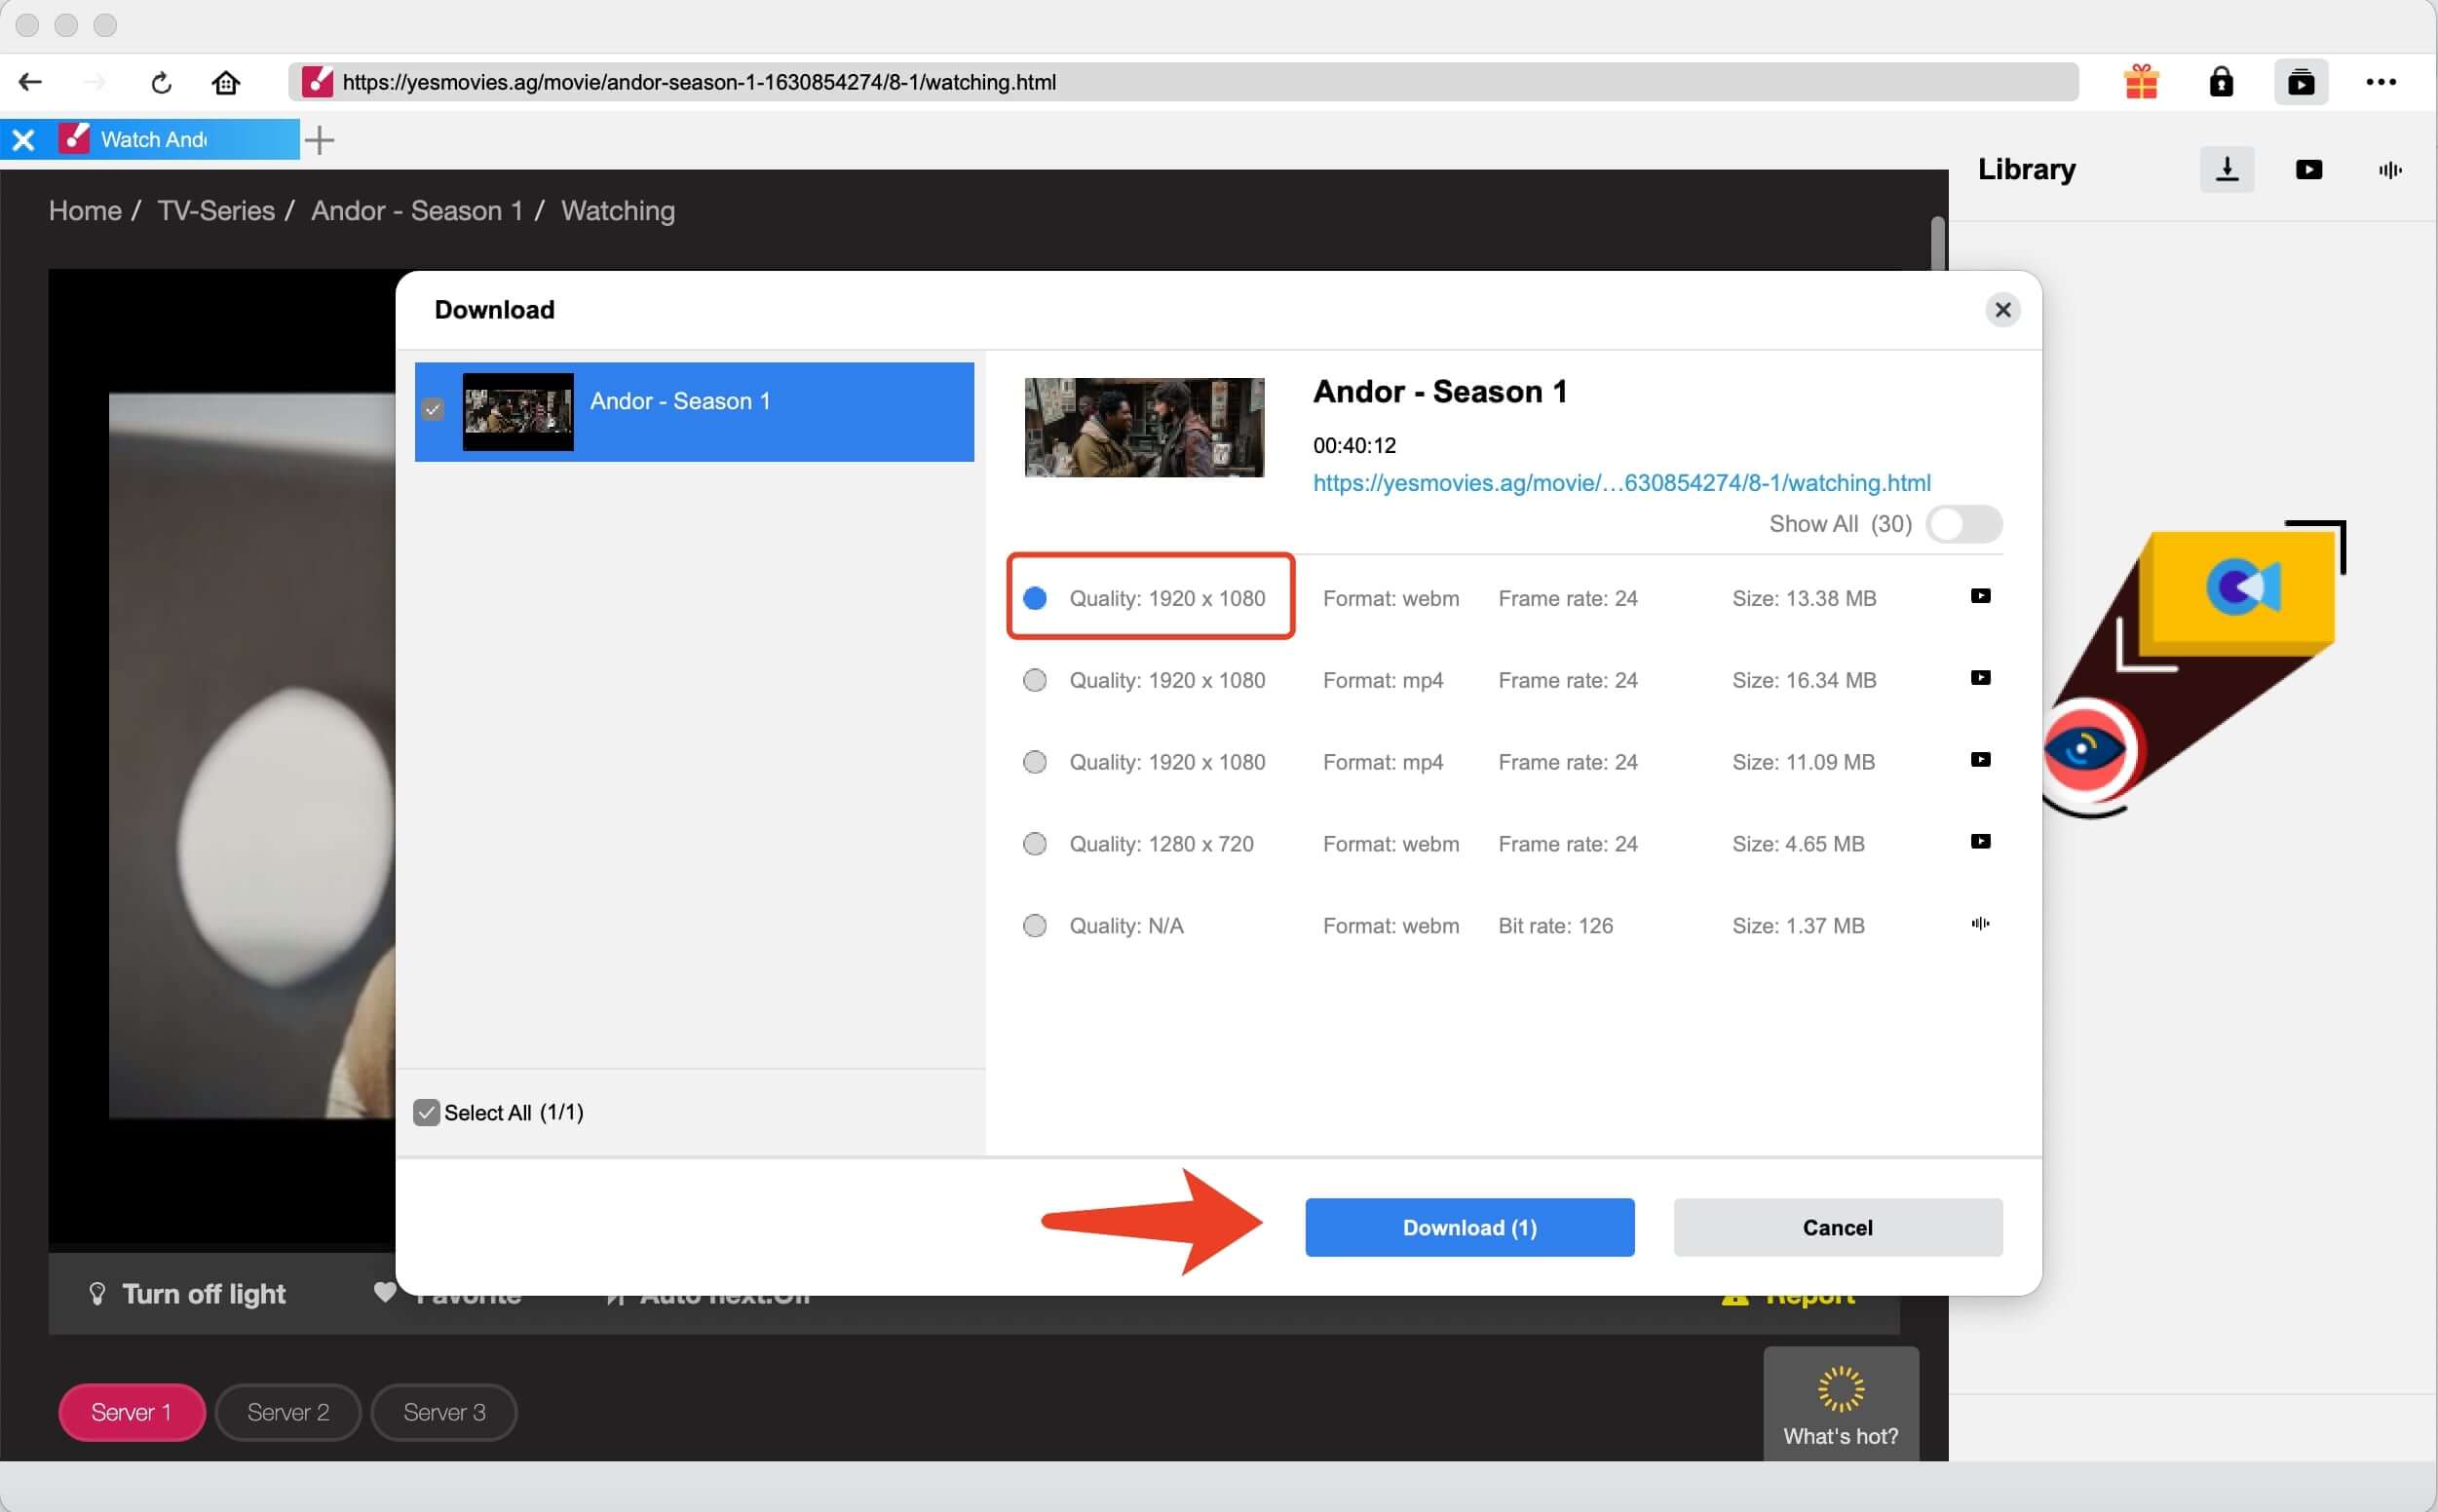
Task: Click the browser home icon
Action: (226, 82)
